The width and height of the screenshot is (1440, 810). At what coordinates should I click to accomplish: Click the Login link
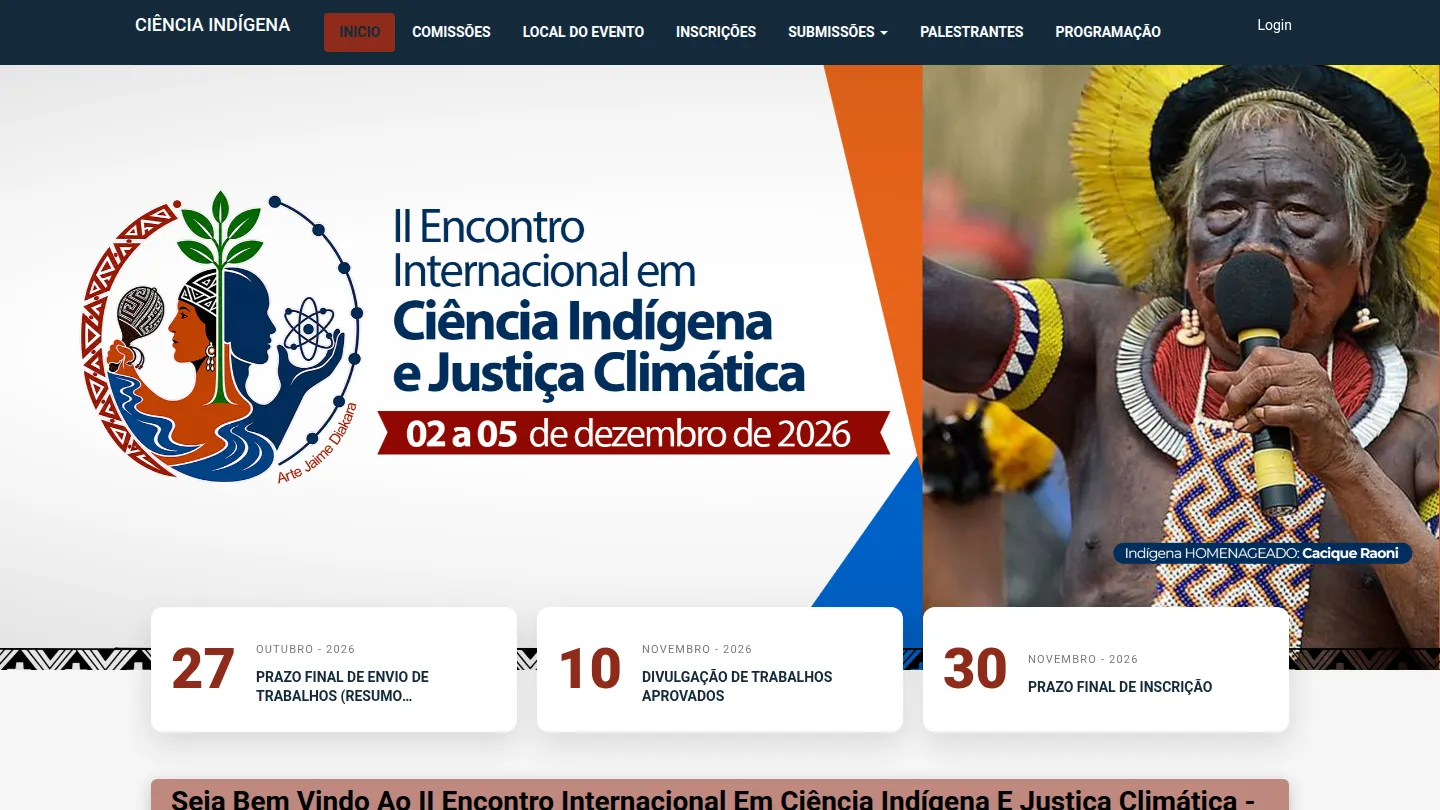[1274, 25]
